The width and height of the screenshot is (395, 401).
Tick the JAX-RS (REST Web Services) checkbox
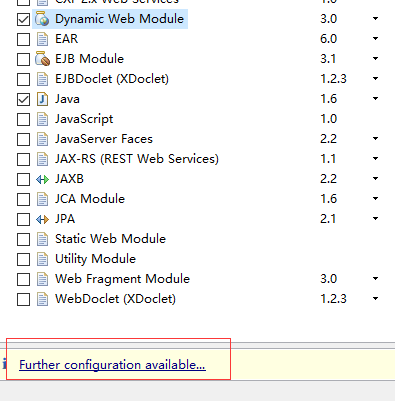(23, 159)
